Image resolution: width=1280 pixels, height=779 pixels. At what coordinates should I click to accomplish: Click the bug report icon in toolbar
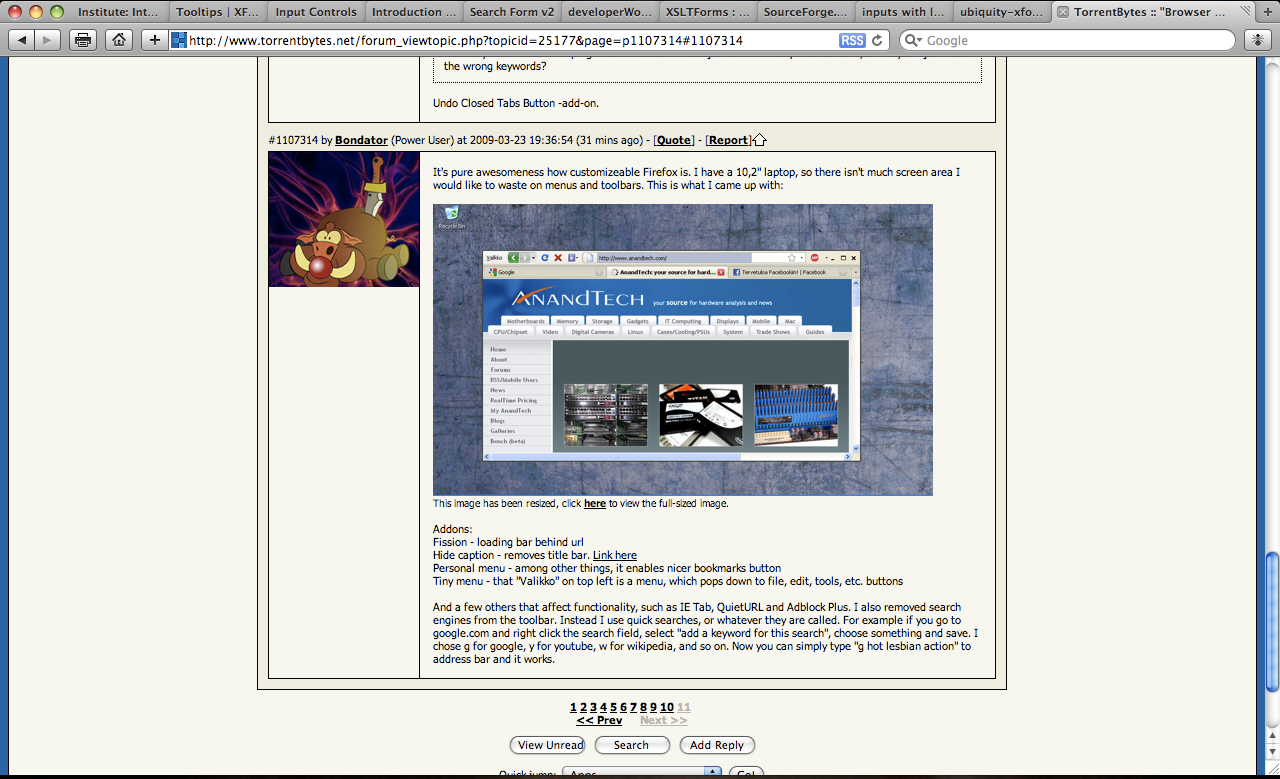(1257, 40)
